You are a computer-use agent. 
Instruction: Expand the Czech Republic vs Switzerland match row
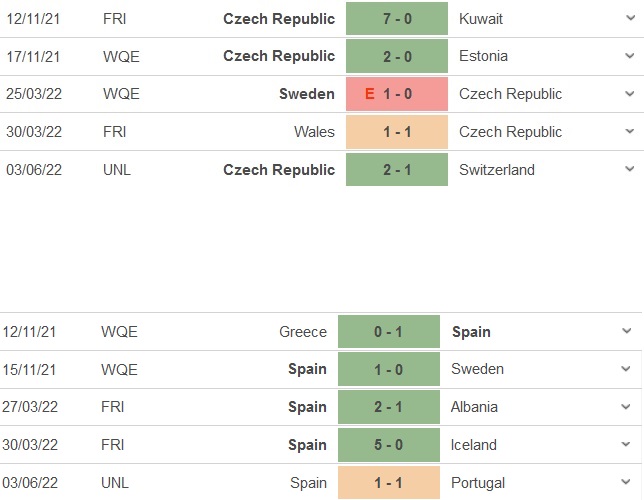point(627,171)
